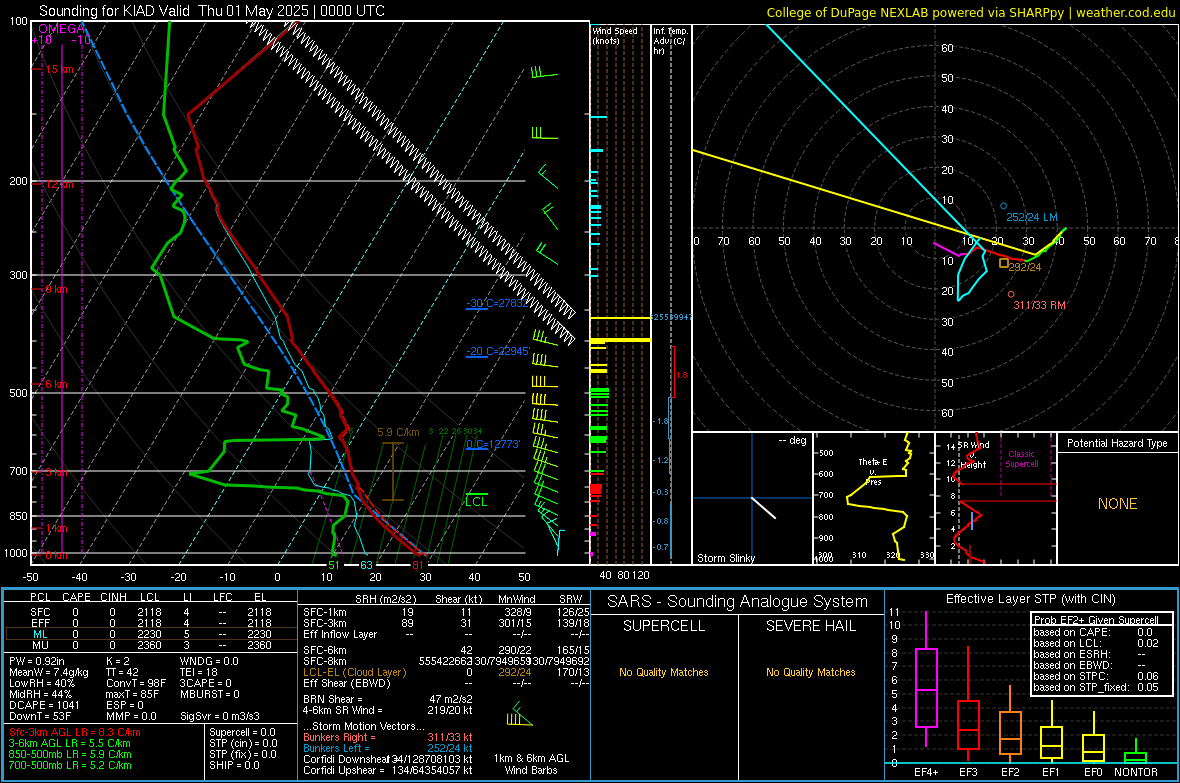
Task: Click No Quality Matches under SUPERCELL
Action: coord(664,672)
